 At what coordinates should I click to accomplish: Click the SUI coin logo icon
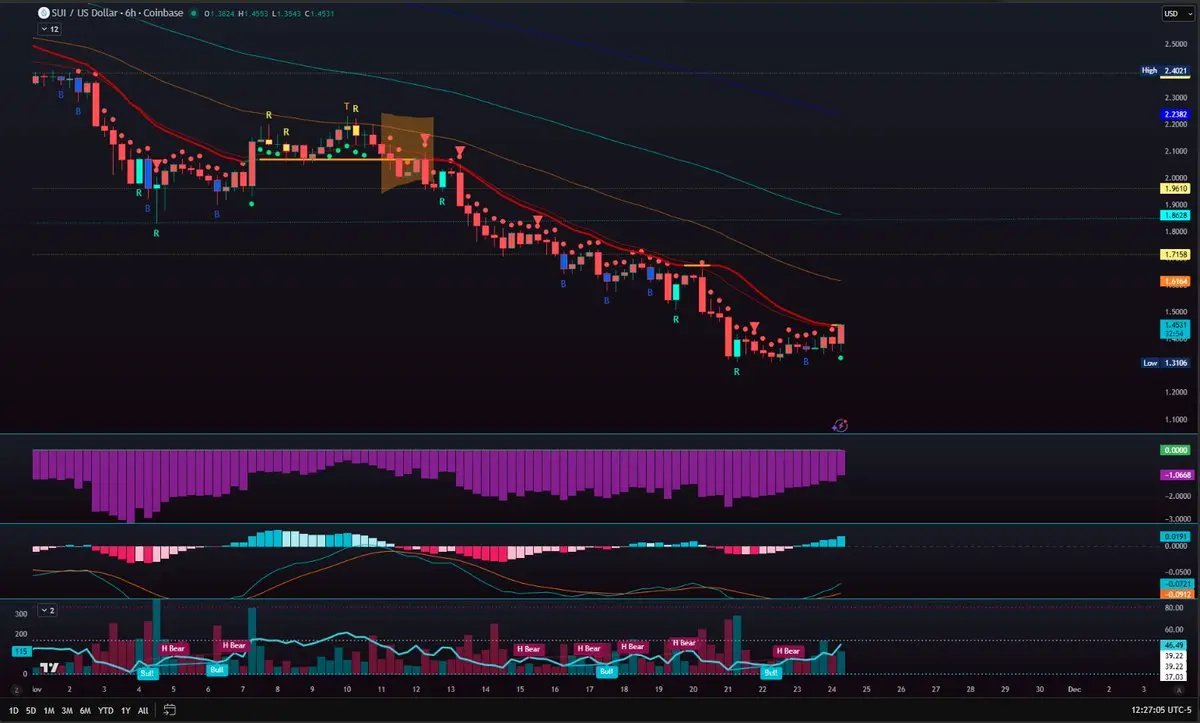pyautogui.click(x=43, y=13)
